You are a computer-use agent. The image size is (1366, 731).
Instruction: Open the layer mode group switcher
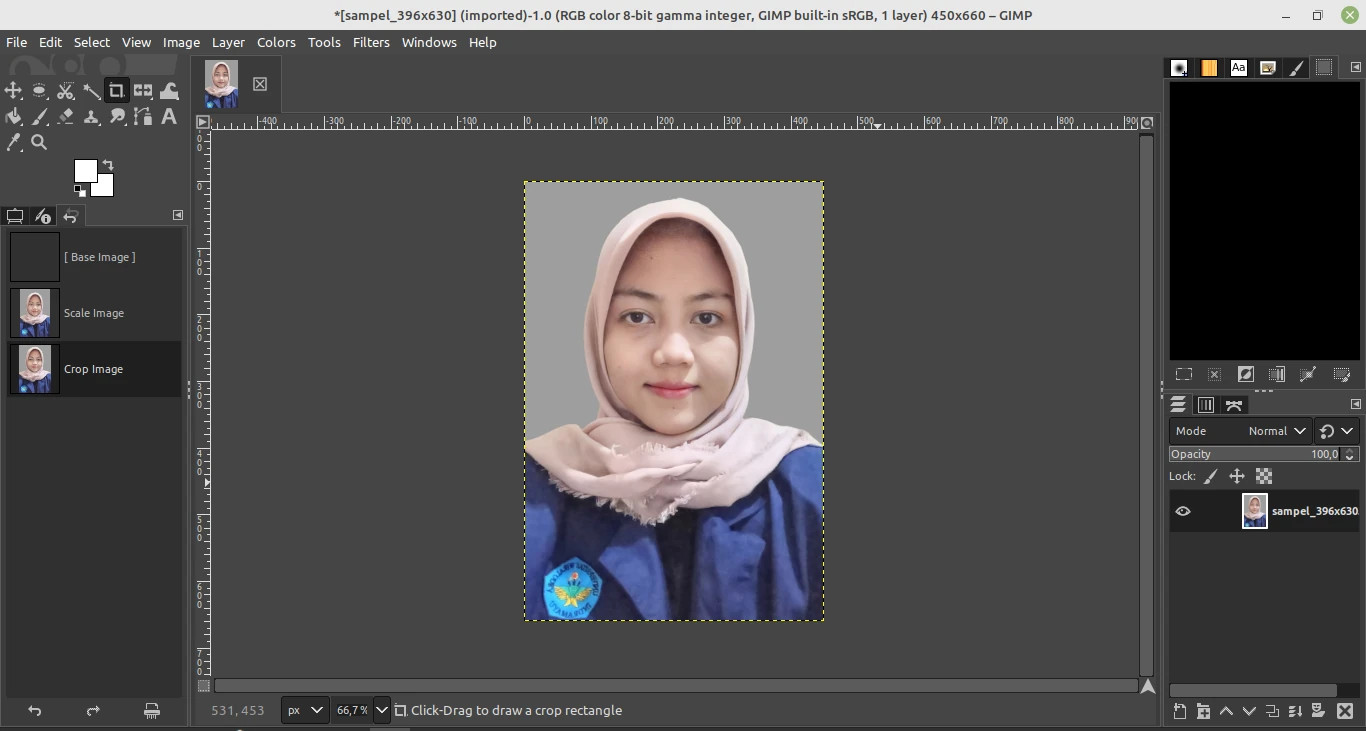click(1337, 431)
